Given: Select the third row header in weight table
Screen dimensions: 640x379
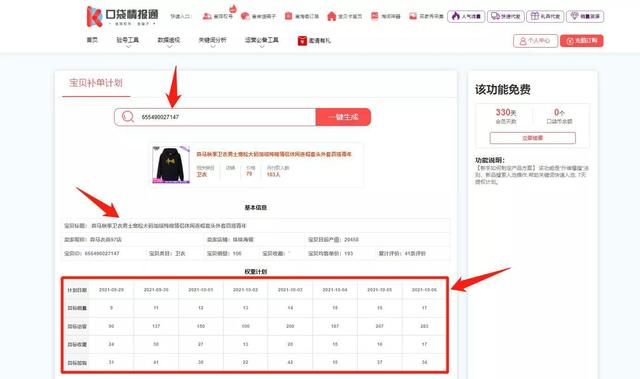Looking at the screenshot, I should pyautogui.click(x=77, y=326).
